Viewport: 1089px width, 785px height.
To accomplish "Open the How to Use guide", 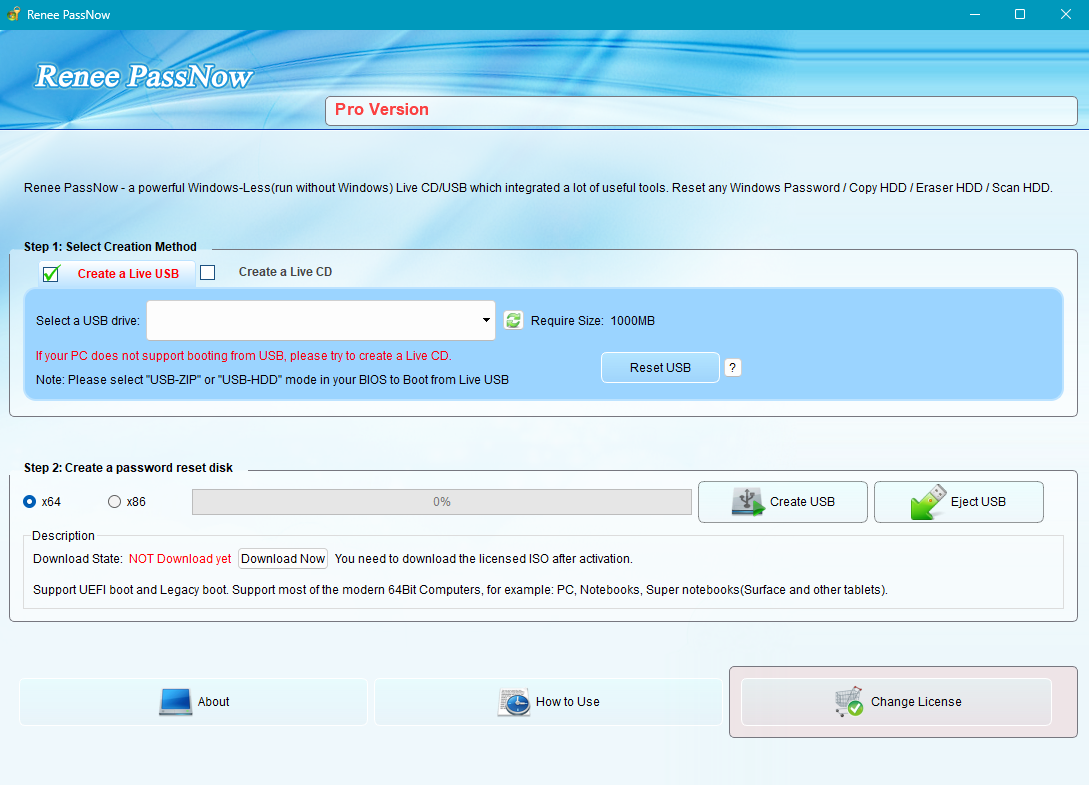I will [x=548, y=702].
